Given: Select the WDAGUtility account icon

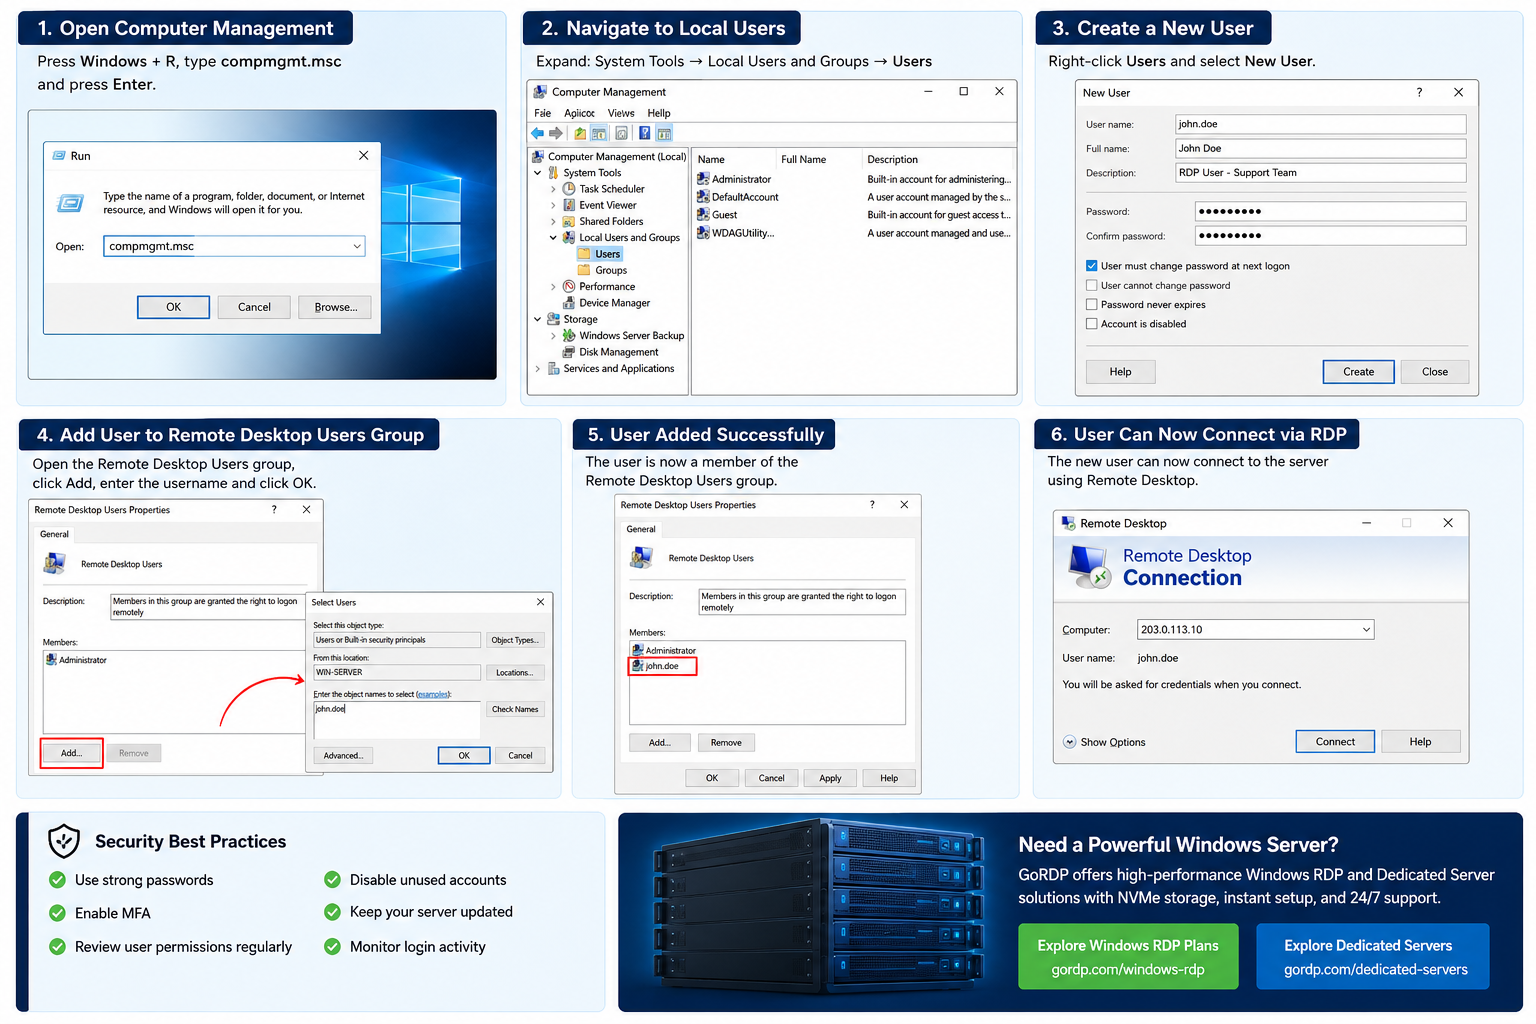Looking at the screenshot, I should pos(704,232).
